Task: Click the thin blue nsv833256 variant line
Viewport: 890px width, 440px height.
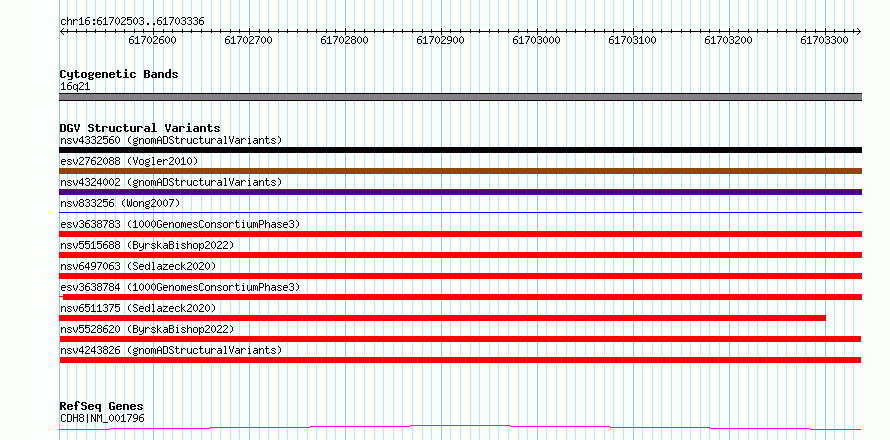Action: pyautogui.click(x=460, y=213)
